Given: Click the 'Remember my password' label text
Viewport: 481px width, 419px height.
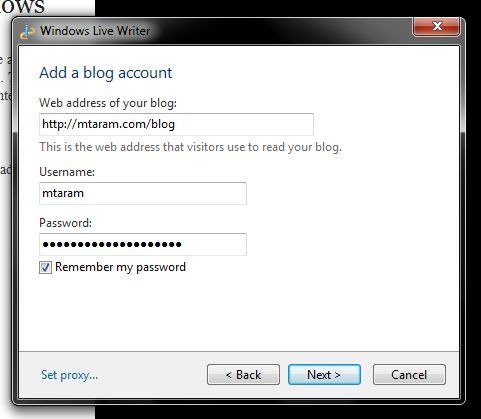Looking at the screenshot, I should [120, 267].
